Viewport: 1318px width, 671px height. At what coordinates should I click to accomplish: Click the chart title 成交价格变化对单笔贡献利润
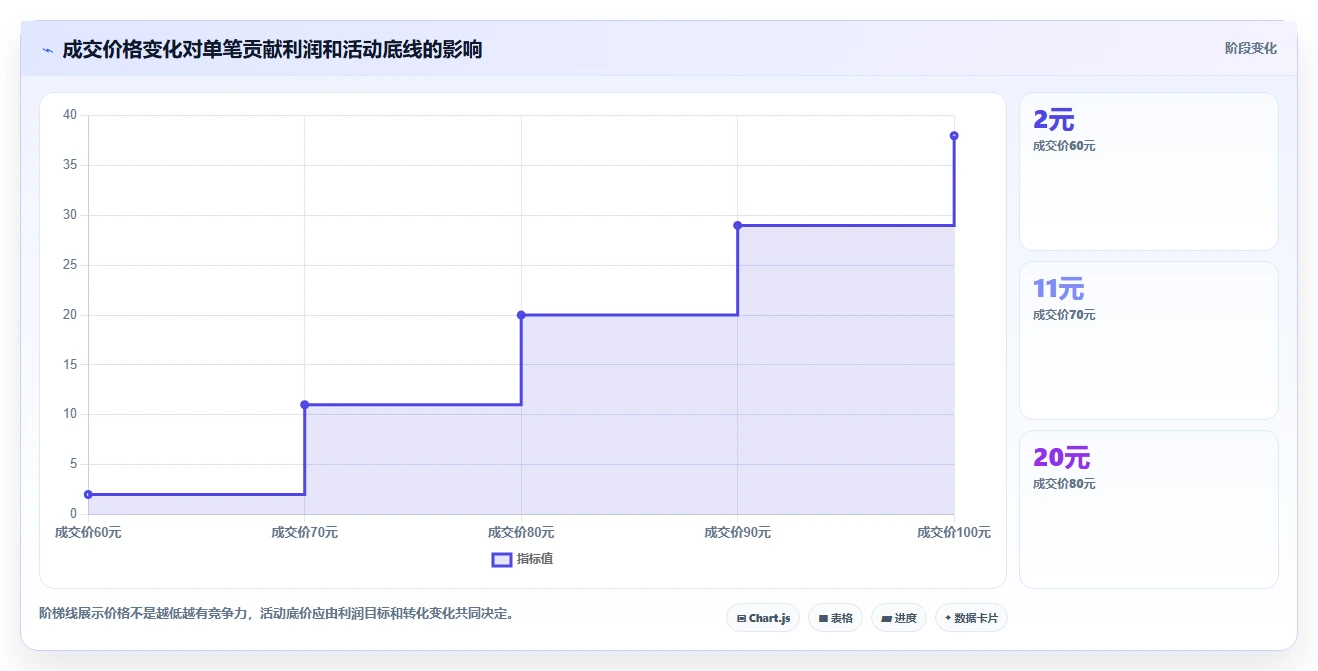pyautogui.click(x=272, y=49)
